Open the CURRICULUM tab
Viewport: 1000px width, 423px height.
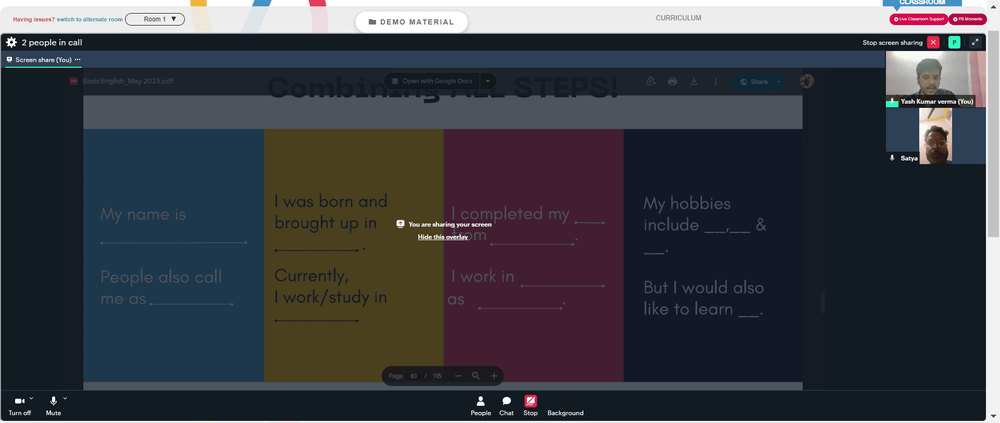679,18
